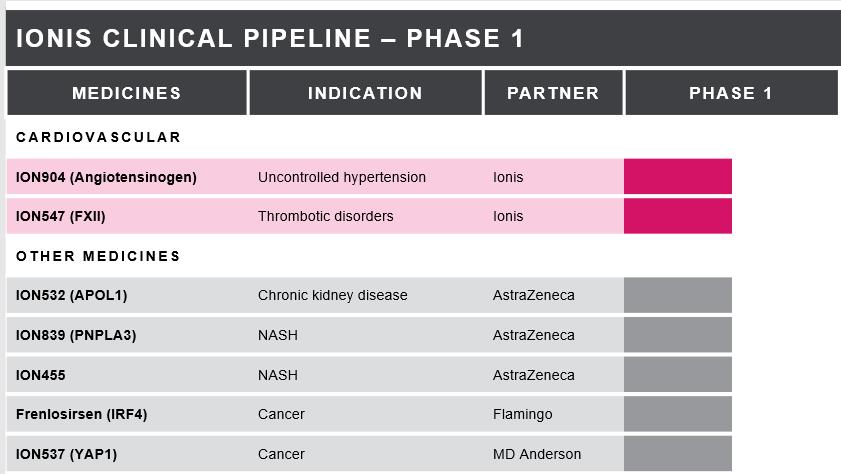
Task: Click the MD Anderson partner cell
Action: click(537, 454)
